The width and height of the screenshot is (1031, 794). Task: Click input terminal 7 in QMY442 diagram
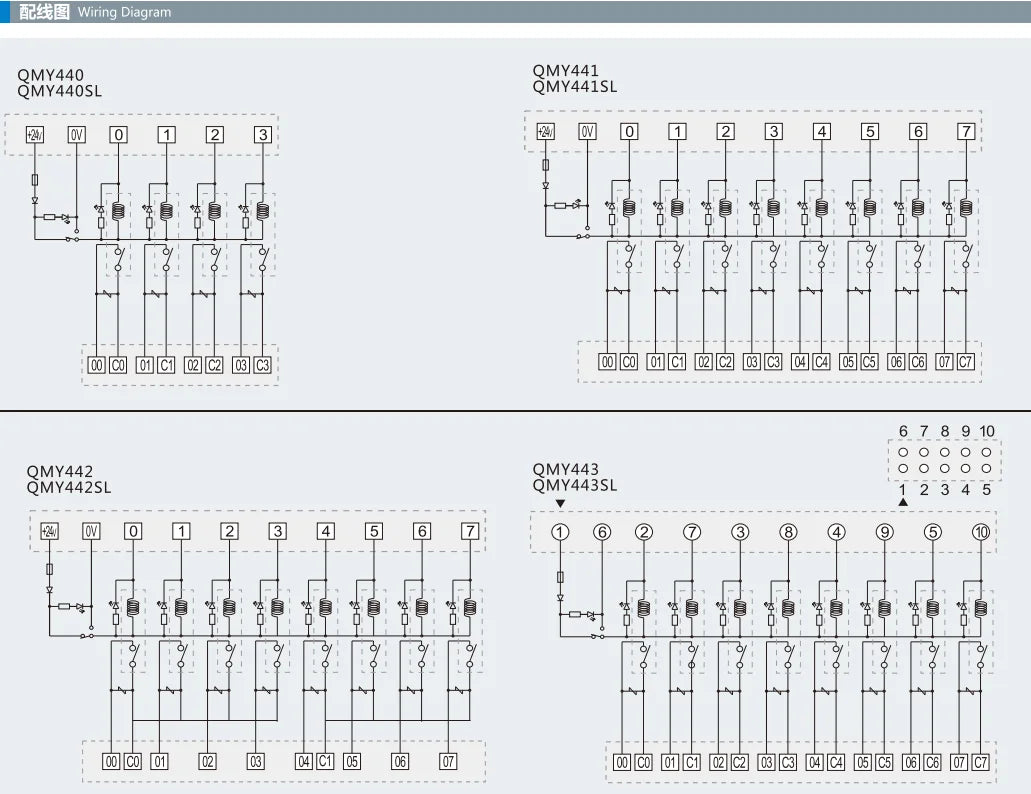(469, 531)
